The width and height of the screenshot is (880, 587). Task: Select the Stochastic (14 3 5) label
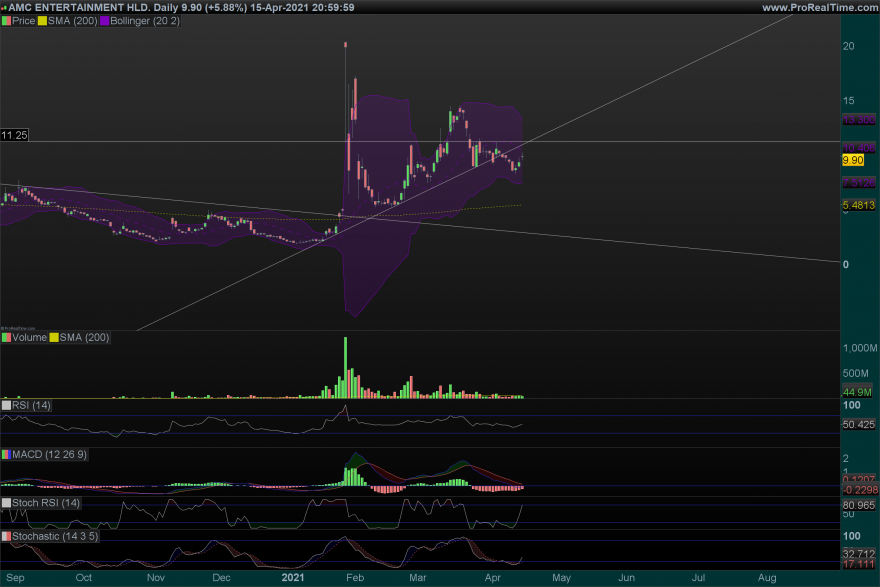57,537
